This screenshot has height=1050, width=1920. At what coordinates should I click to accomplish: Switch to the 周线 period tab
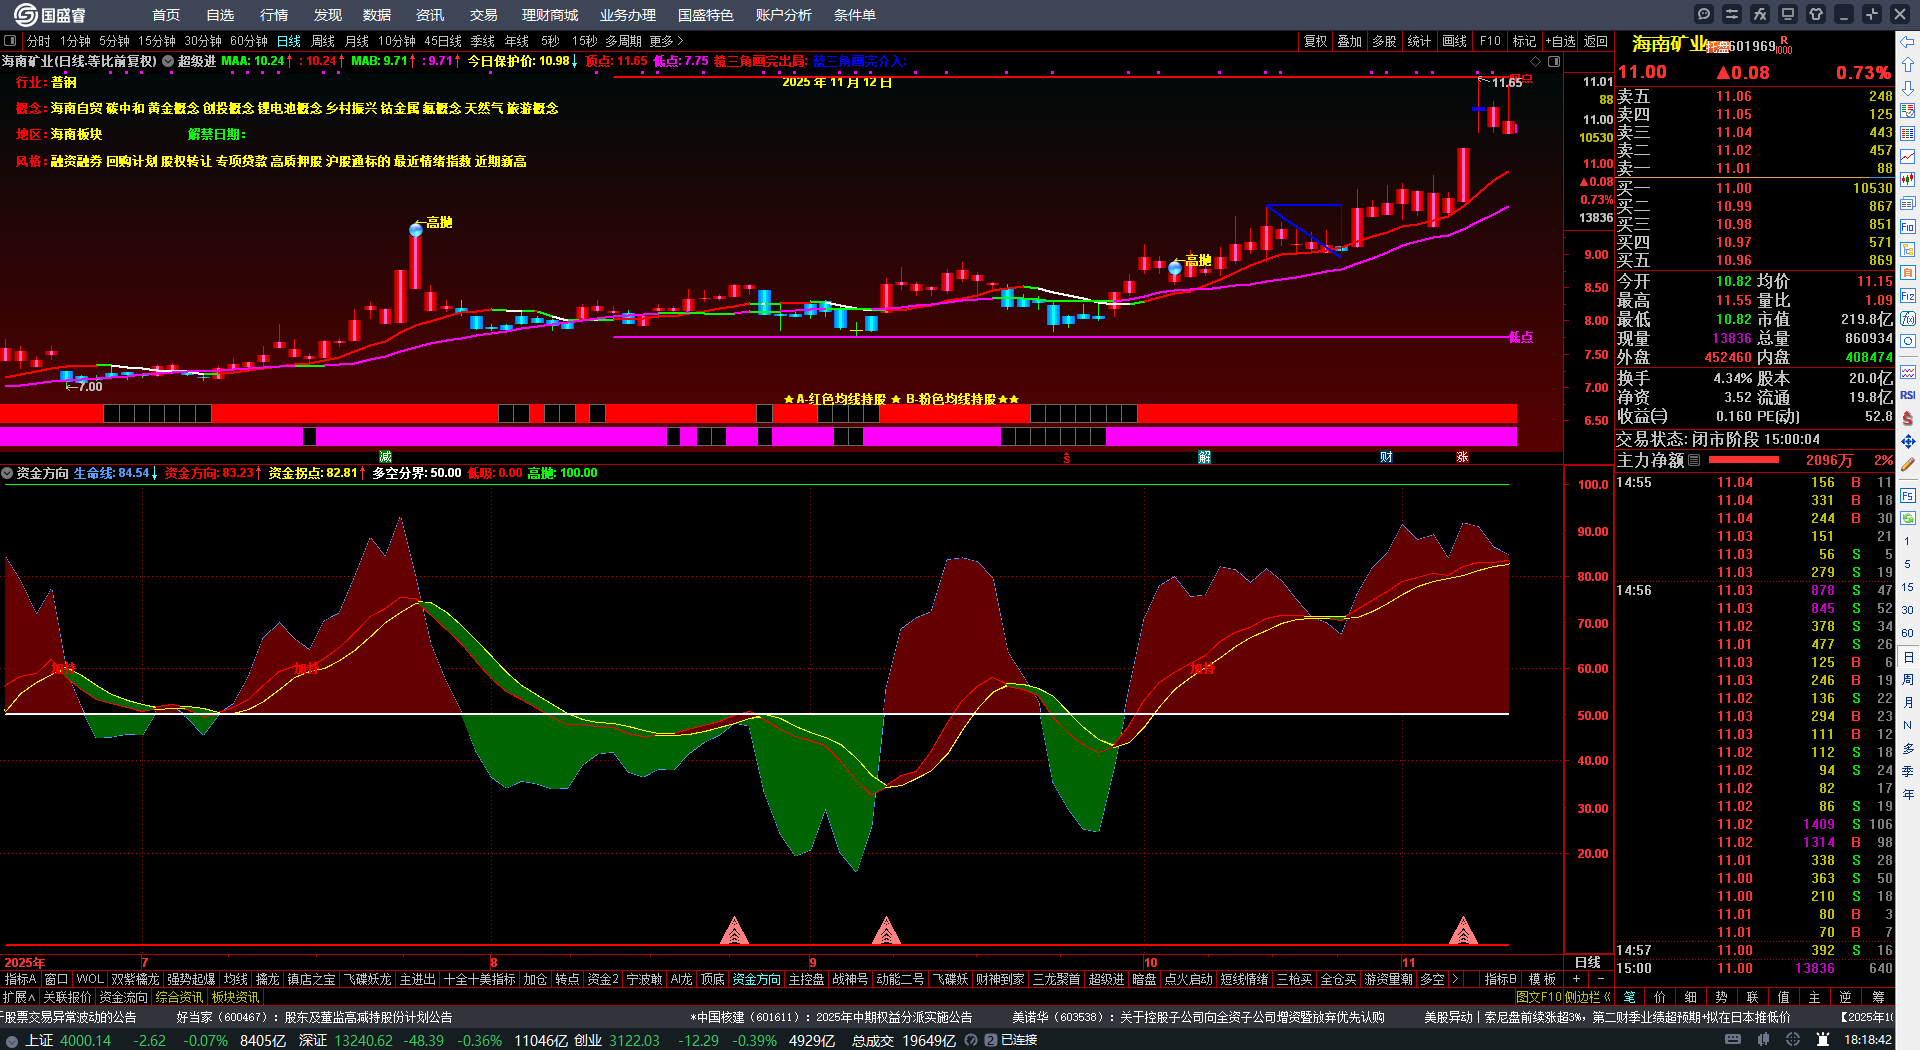pyautogui.click(x=323, y=41)
